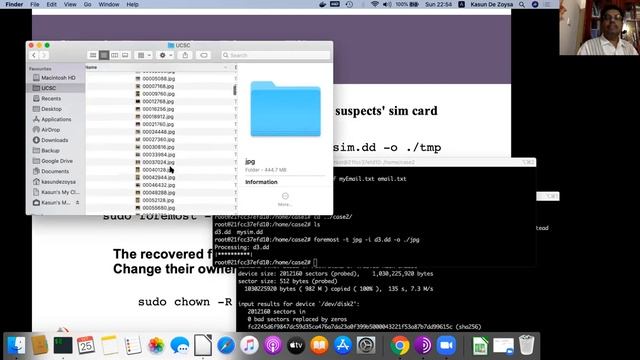Click the Time Machine menu bar icon
Screen dimensions: 640x360
tap(349, 4)
